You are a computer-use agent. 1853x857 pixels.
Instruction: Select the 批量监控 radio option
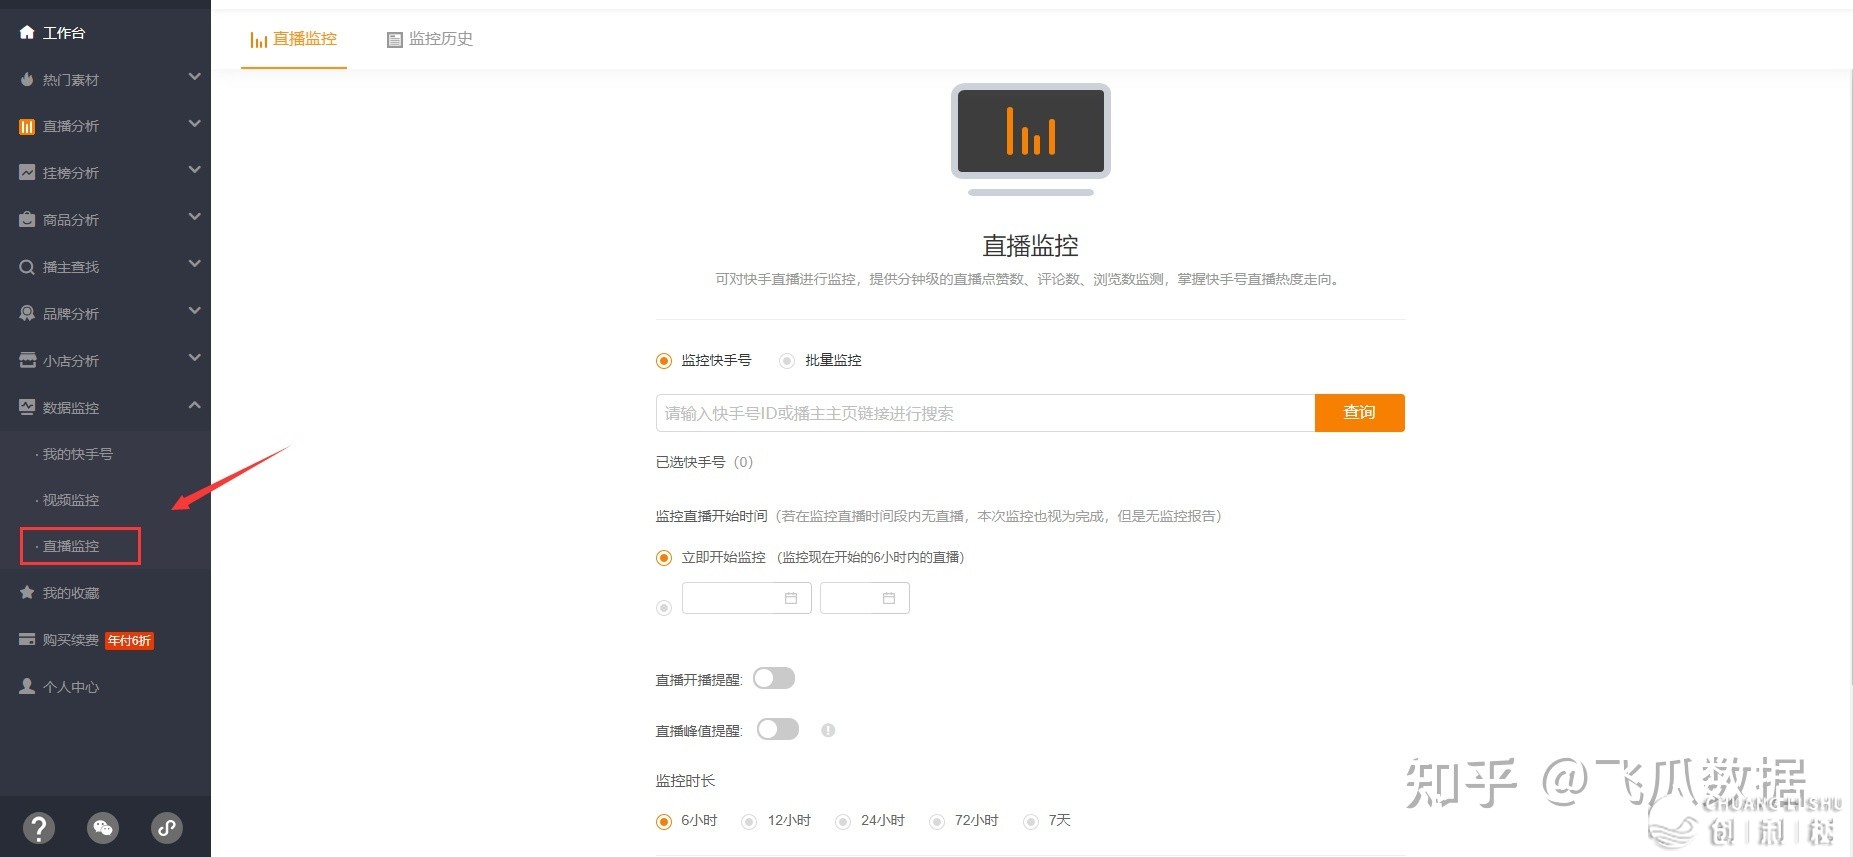787,361
